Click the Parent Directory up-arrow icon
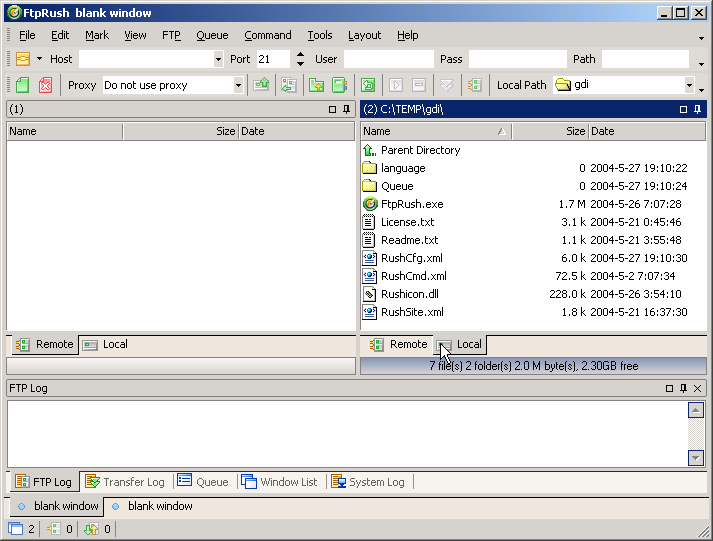This screenshot has width=713, height=541. click(x=370, y=150)
